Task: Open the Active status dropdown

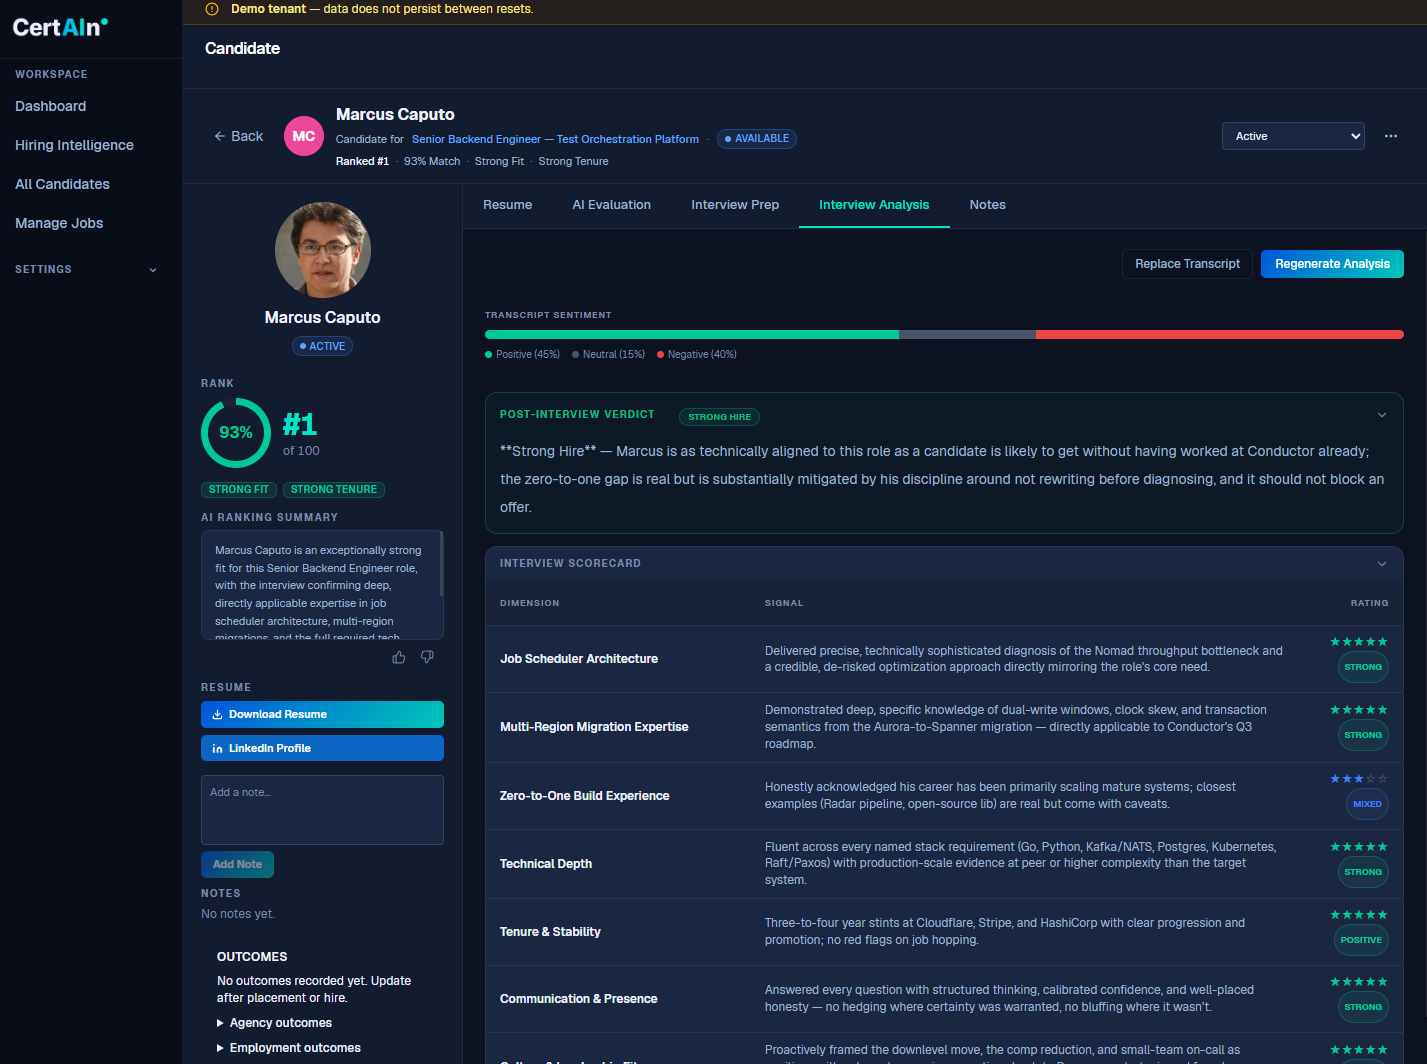Action: (x=1293, y=136)
